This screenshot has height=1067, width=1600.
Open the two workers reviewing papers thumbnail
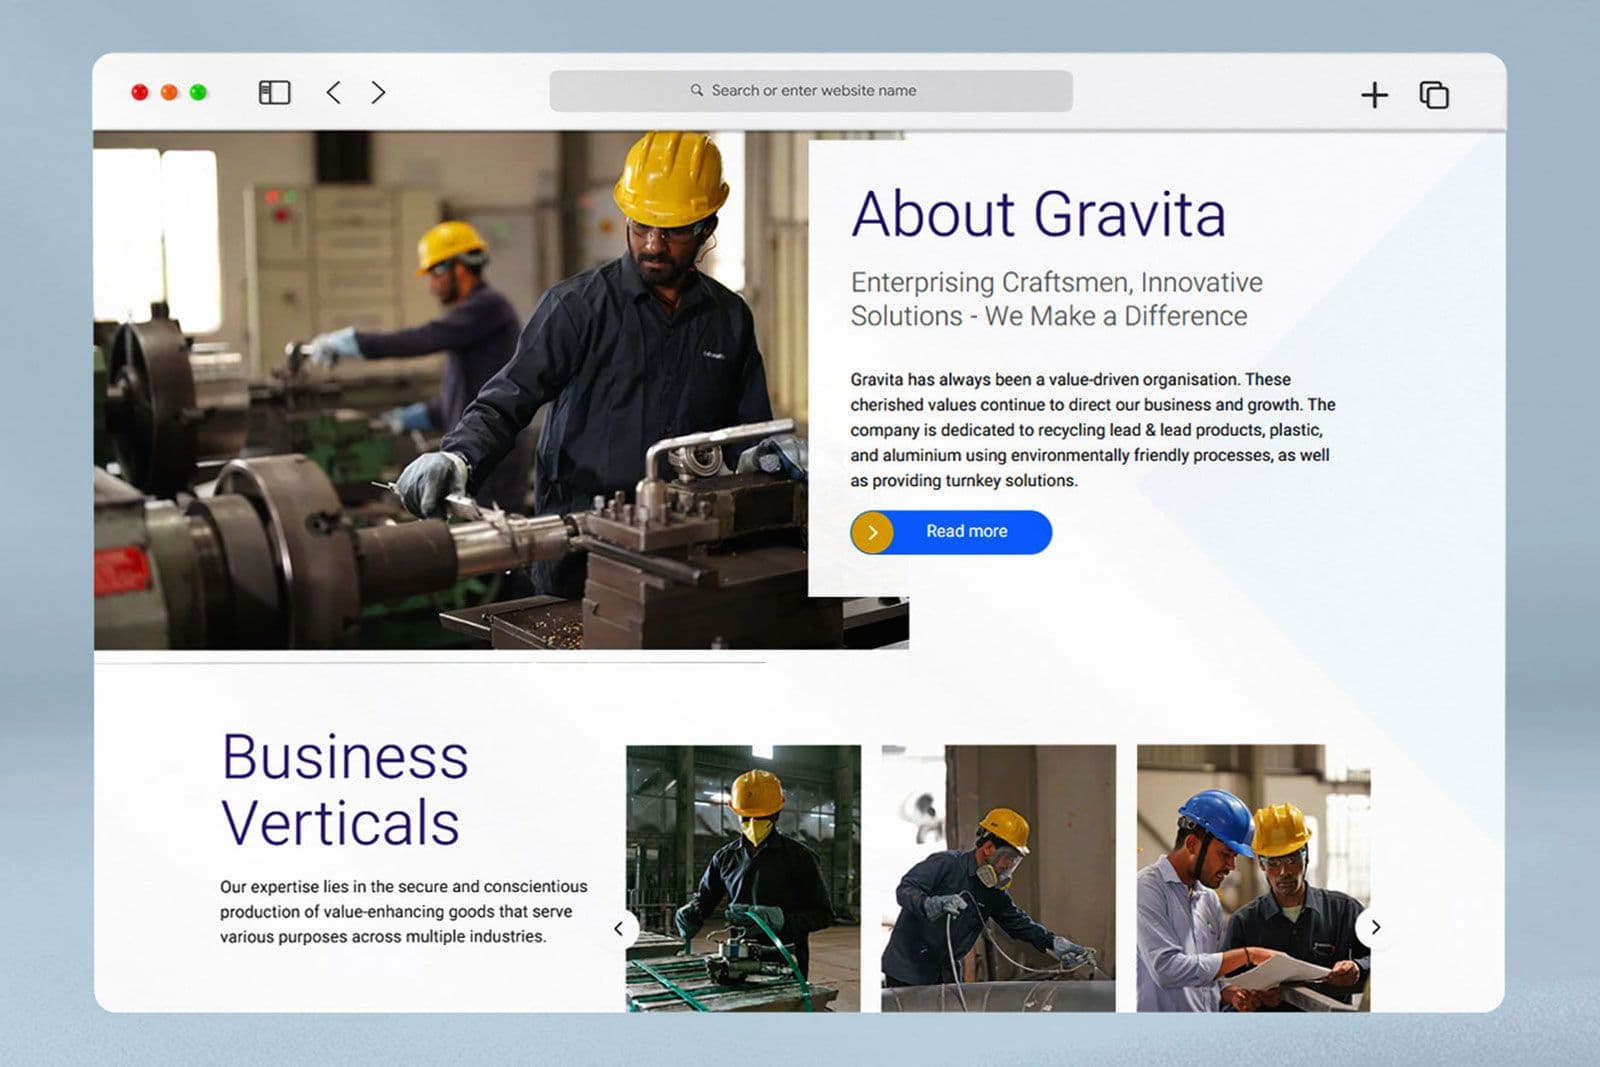(1253, 878)
